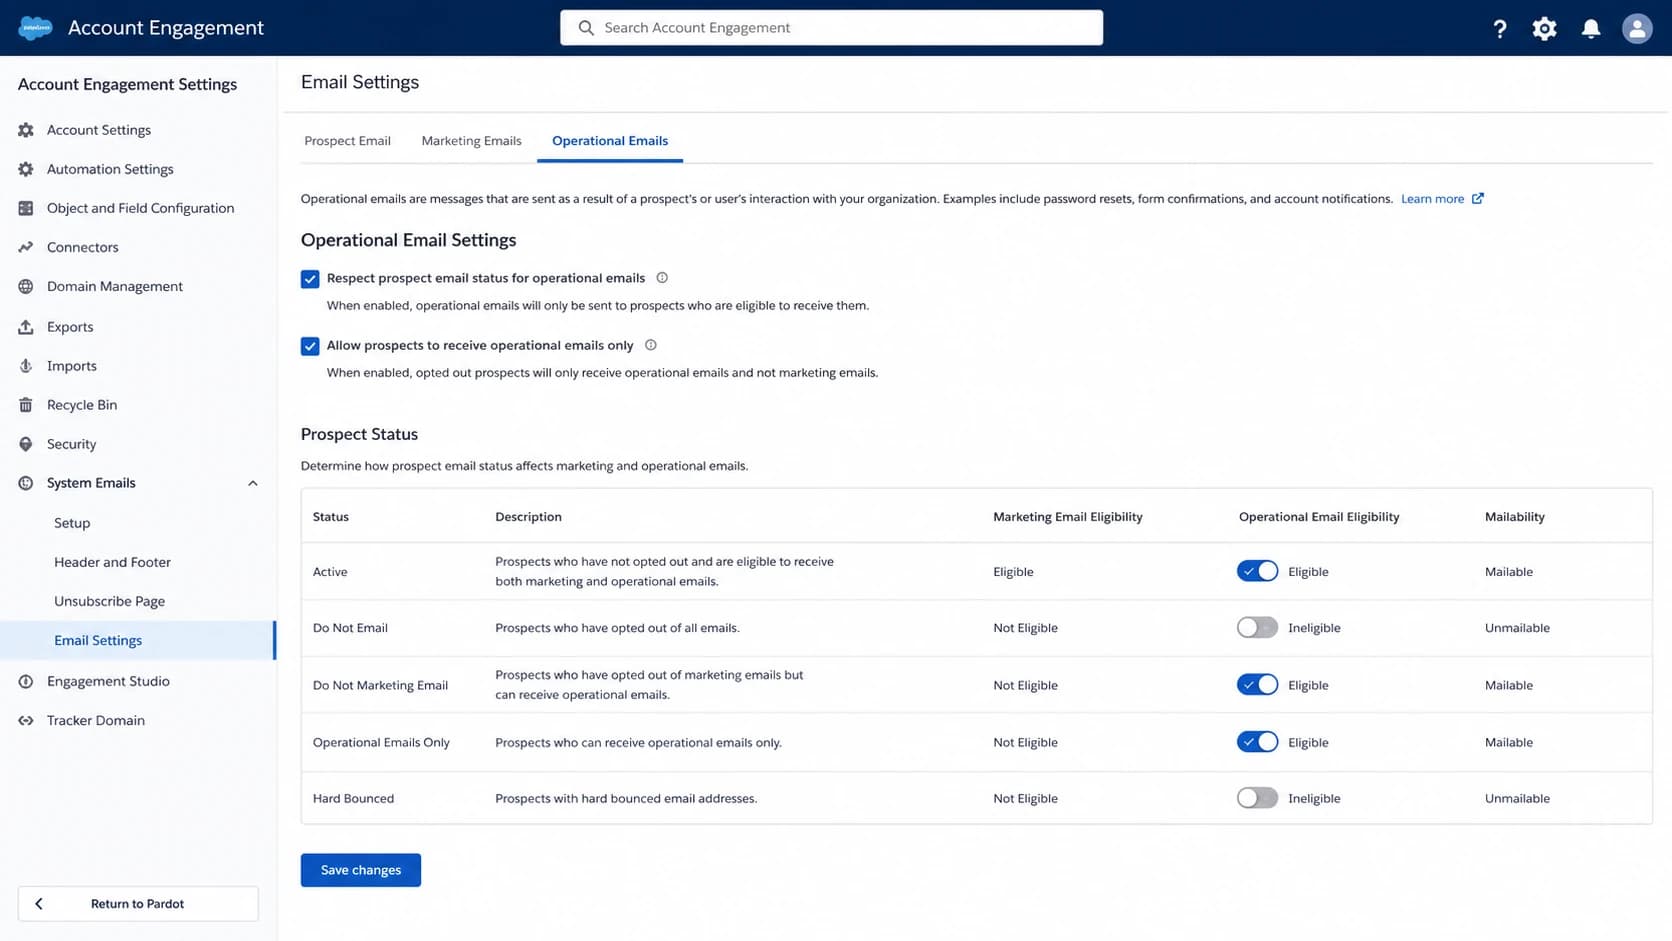Open Tracker Domain settings
Screen dimensions: 1672x941
click(96, 720)
